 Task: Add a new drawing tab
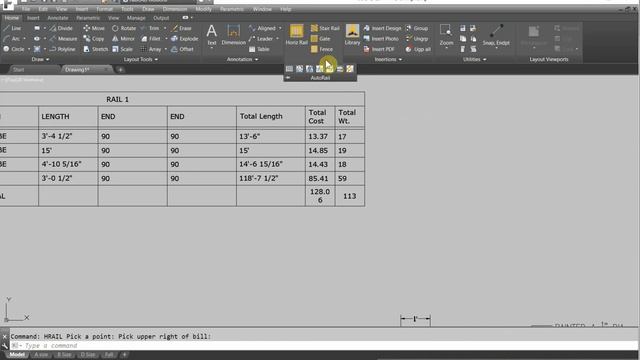coord(120,69)
